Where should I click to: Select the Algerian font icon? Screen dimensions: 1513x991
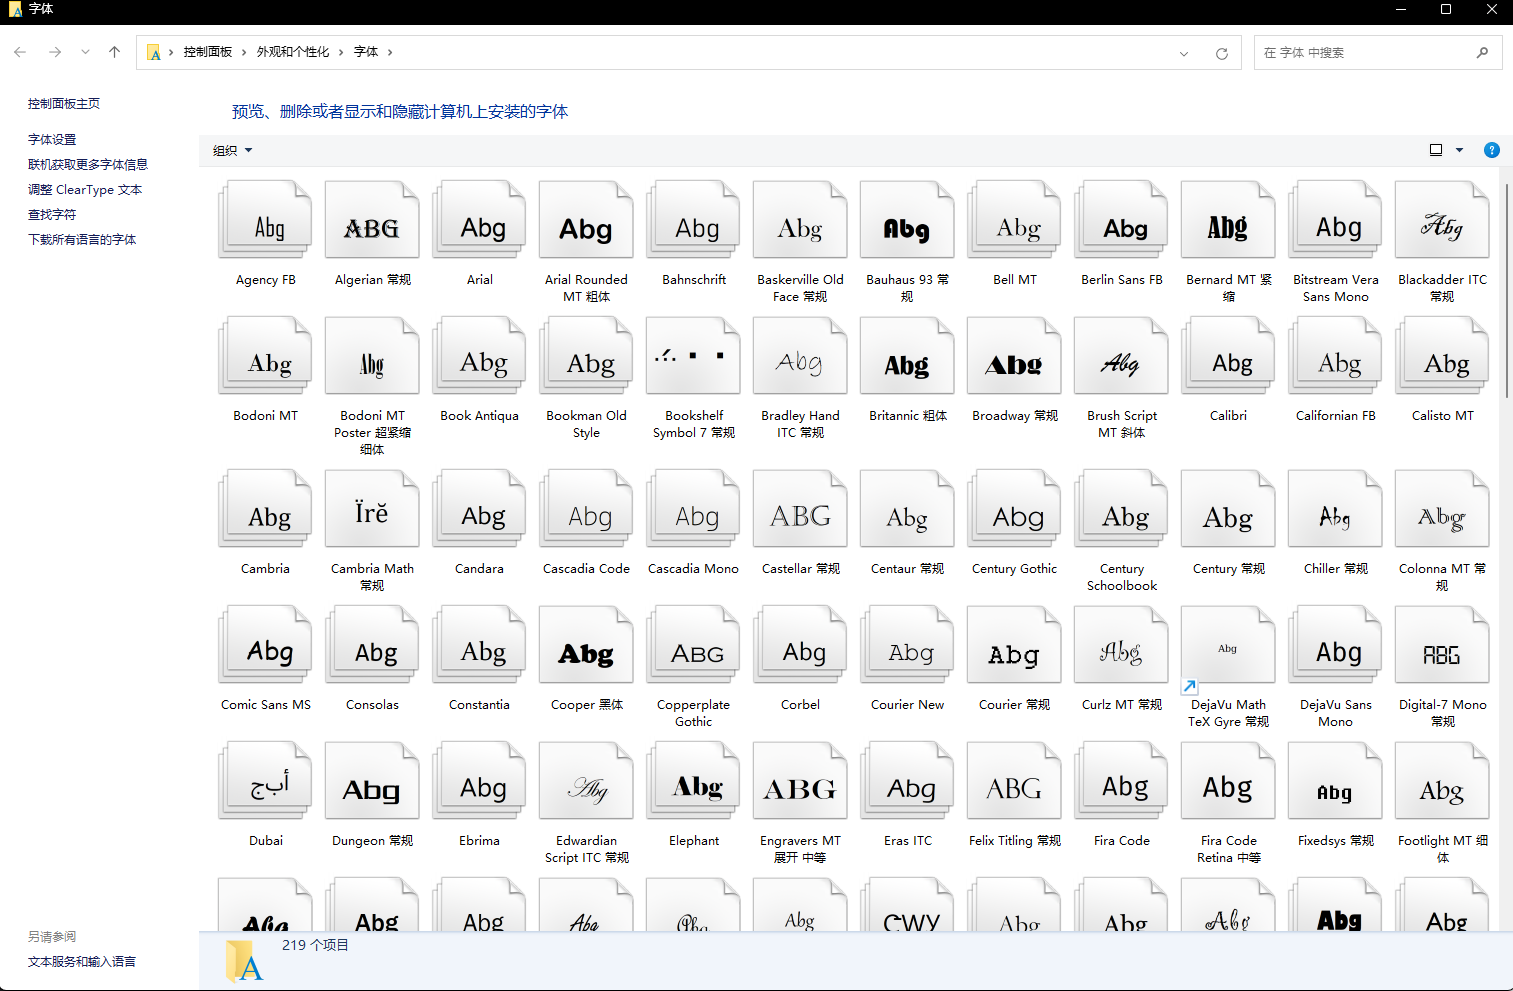(x=372, y=220)
